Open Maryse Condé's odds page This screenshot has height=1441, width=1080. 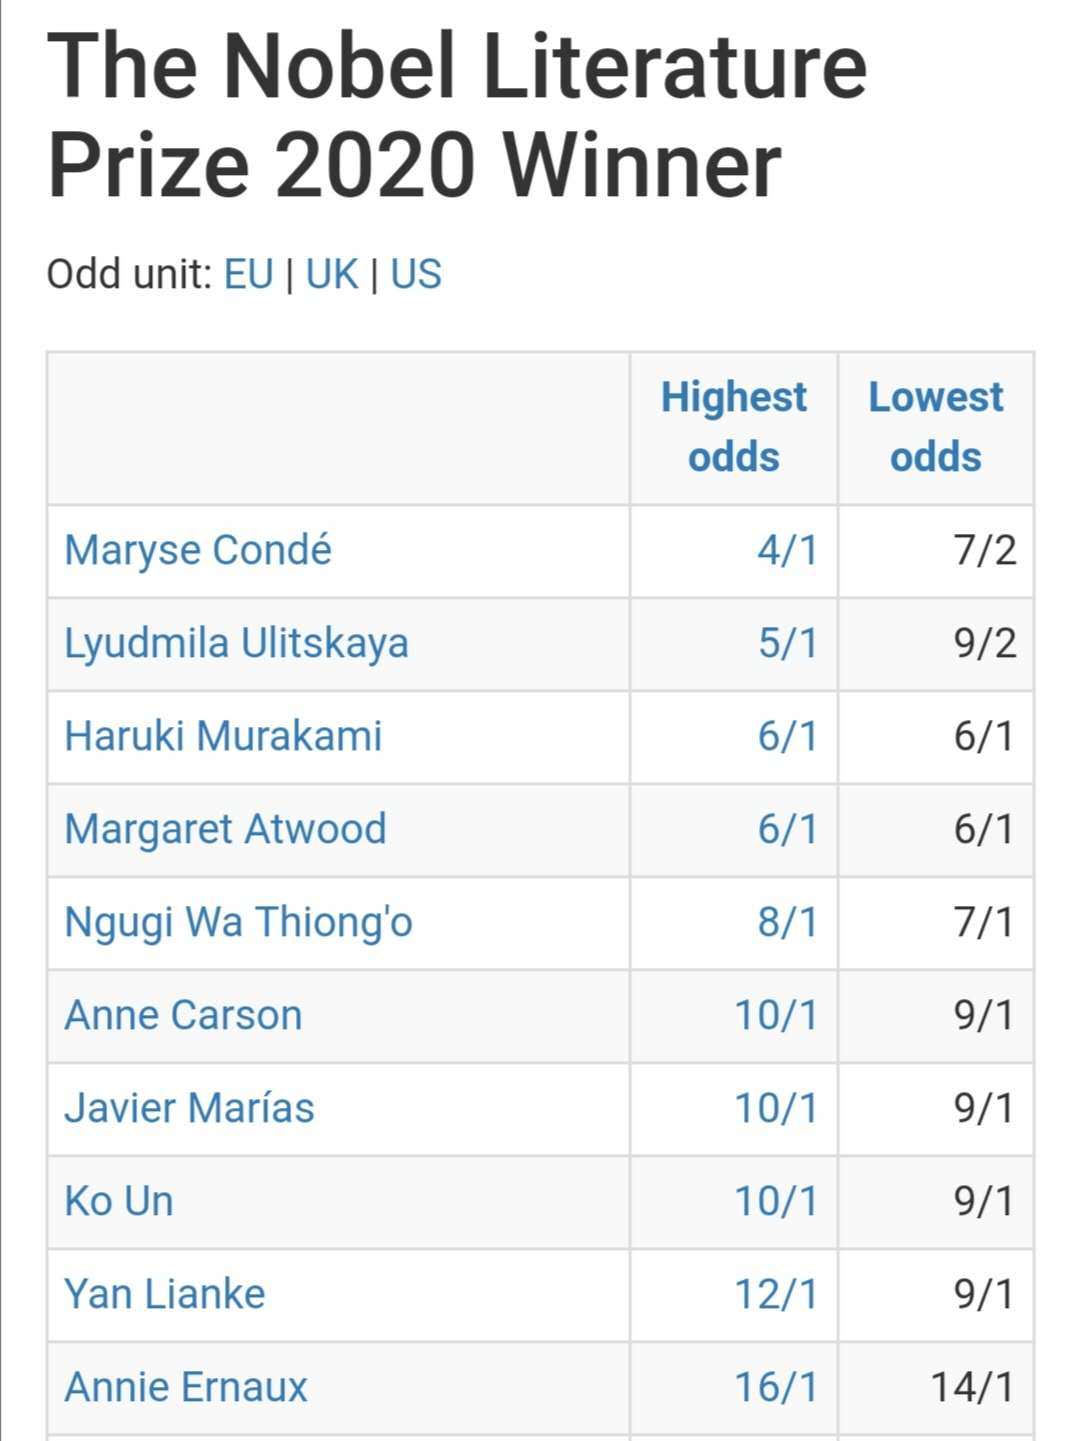(x=198, y=551)
